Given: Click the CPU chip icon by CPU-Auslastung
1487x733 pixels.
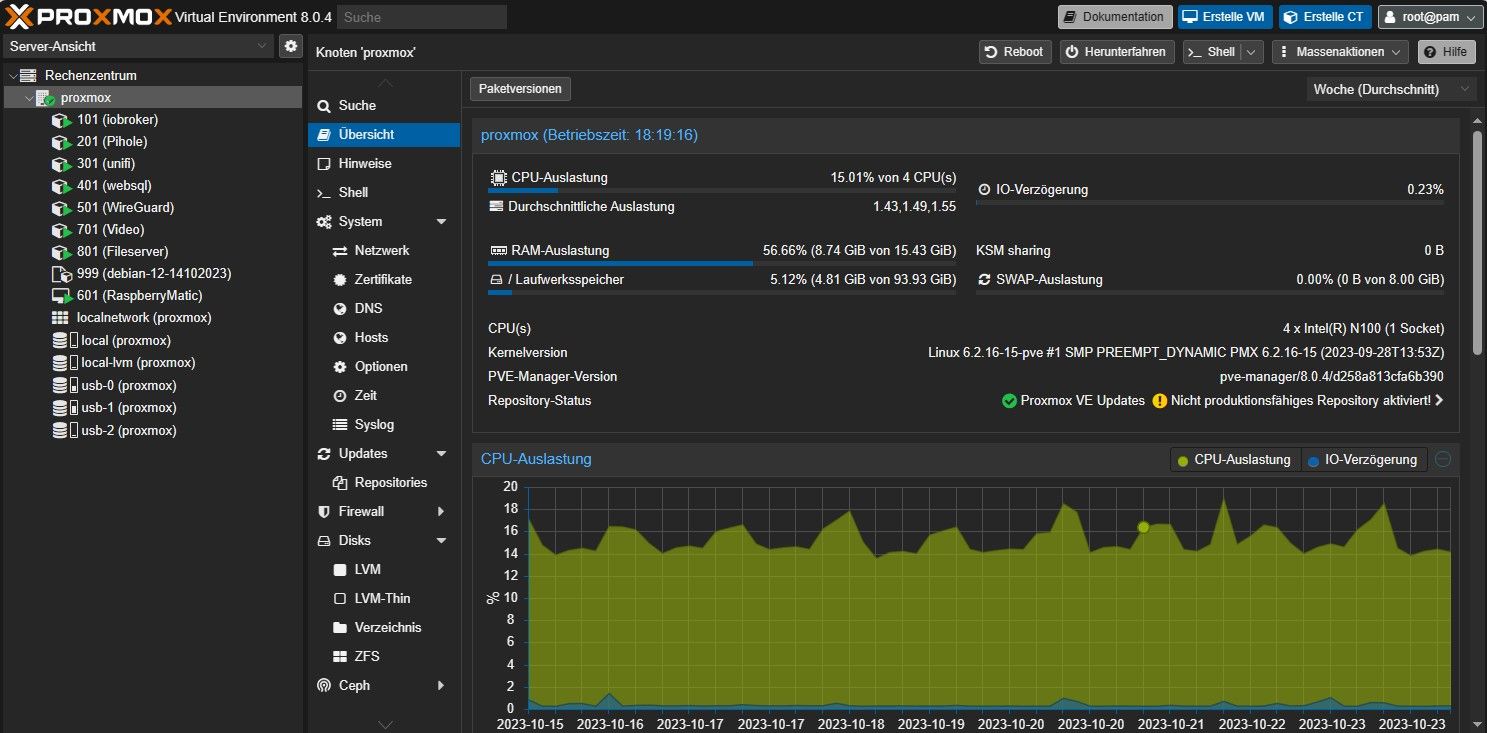Looking at the screenshot, I should tap(498, 178).
